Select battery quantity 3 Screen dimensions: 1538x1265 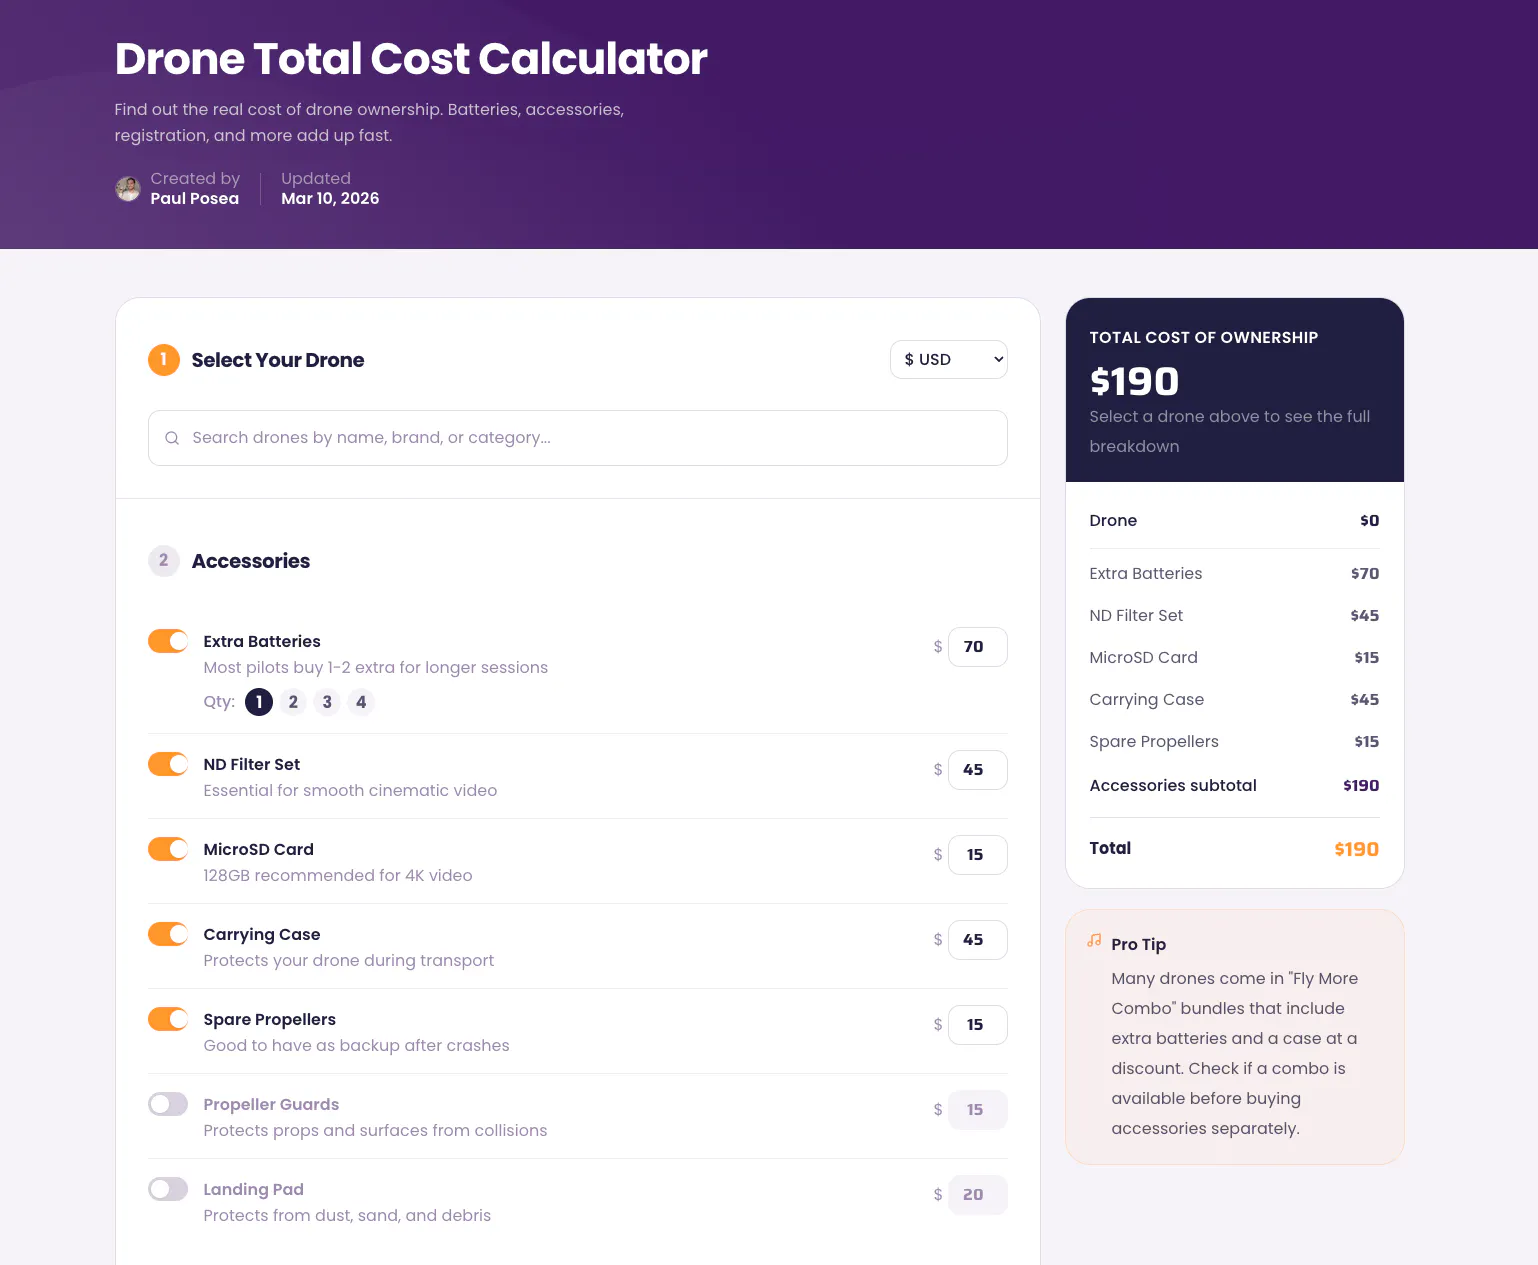click(x=327, y=702)
